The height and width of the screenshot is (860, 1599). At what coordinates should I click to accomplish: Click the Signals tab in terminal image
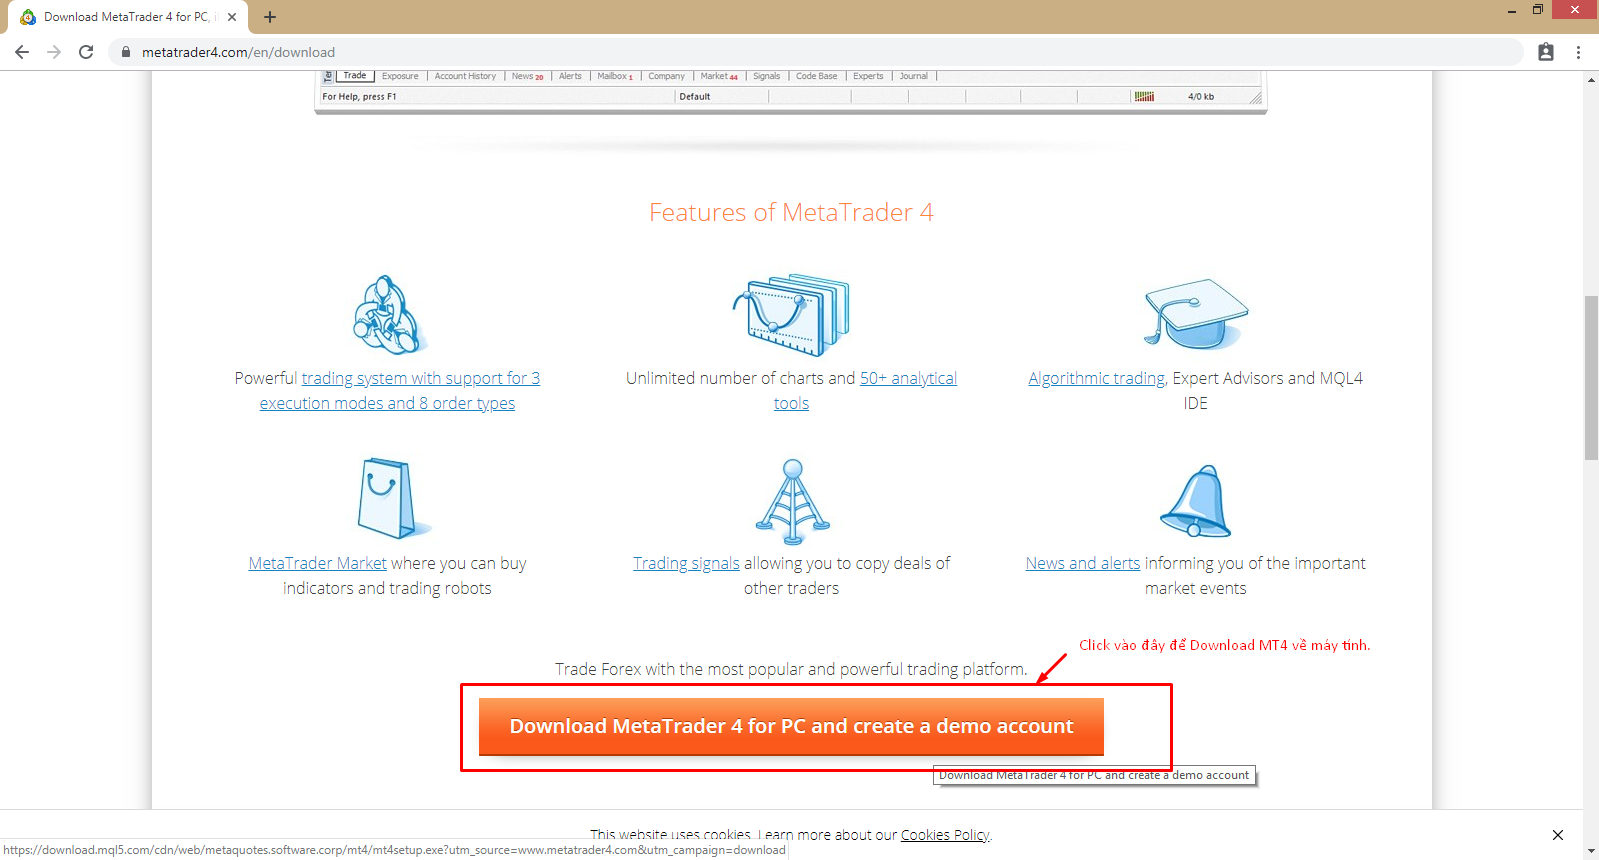tap(766, 76)
